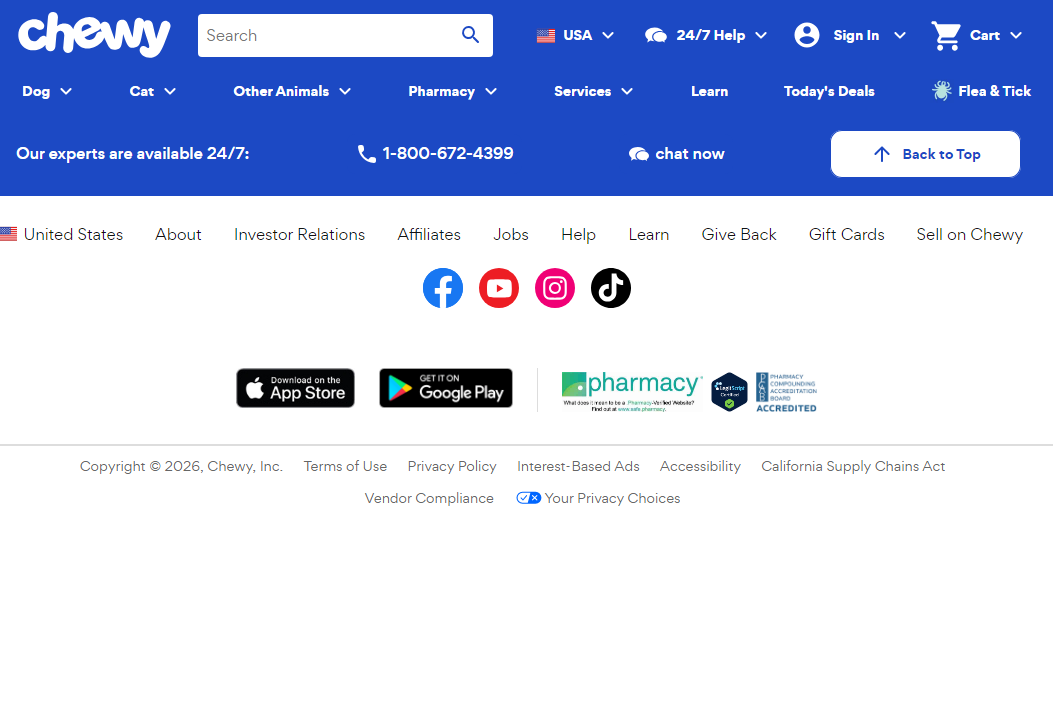The height and width of the screenshot is (710, 1053).
Task: Open the Help footer link
Action: tap(578, 234)
